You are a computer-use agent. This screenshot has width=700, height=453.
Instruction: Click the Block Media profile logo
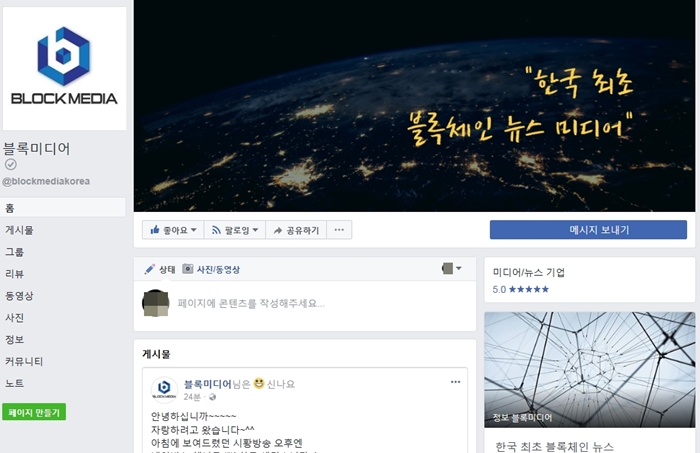pyautogui.click(x=64, y=68)
